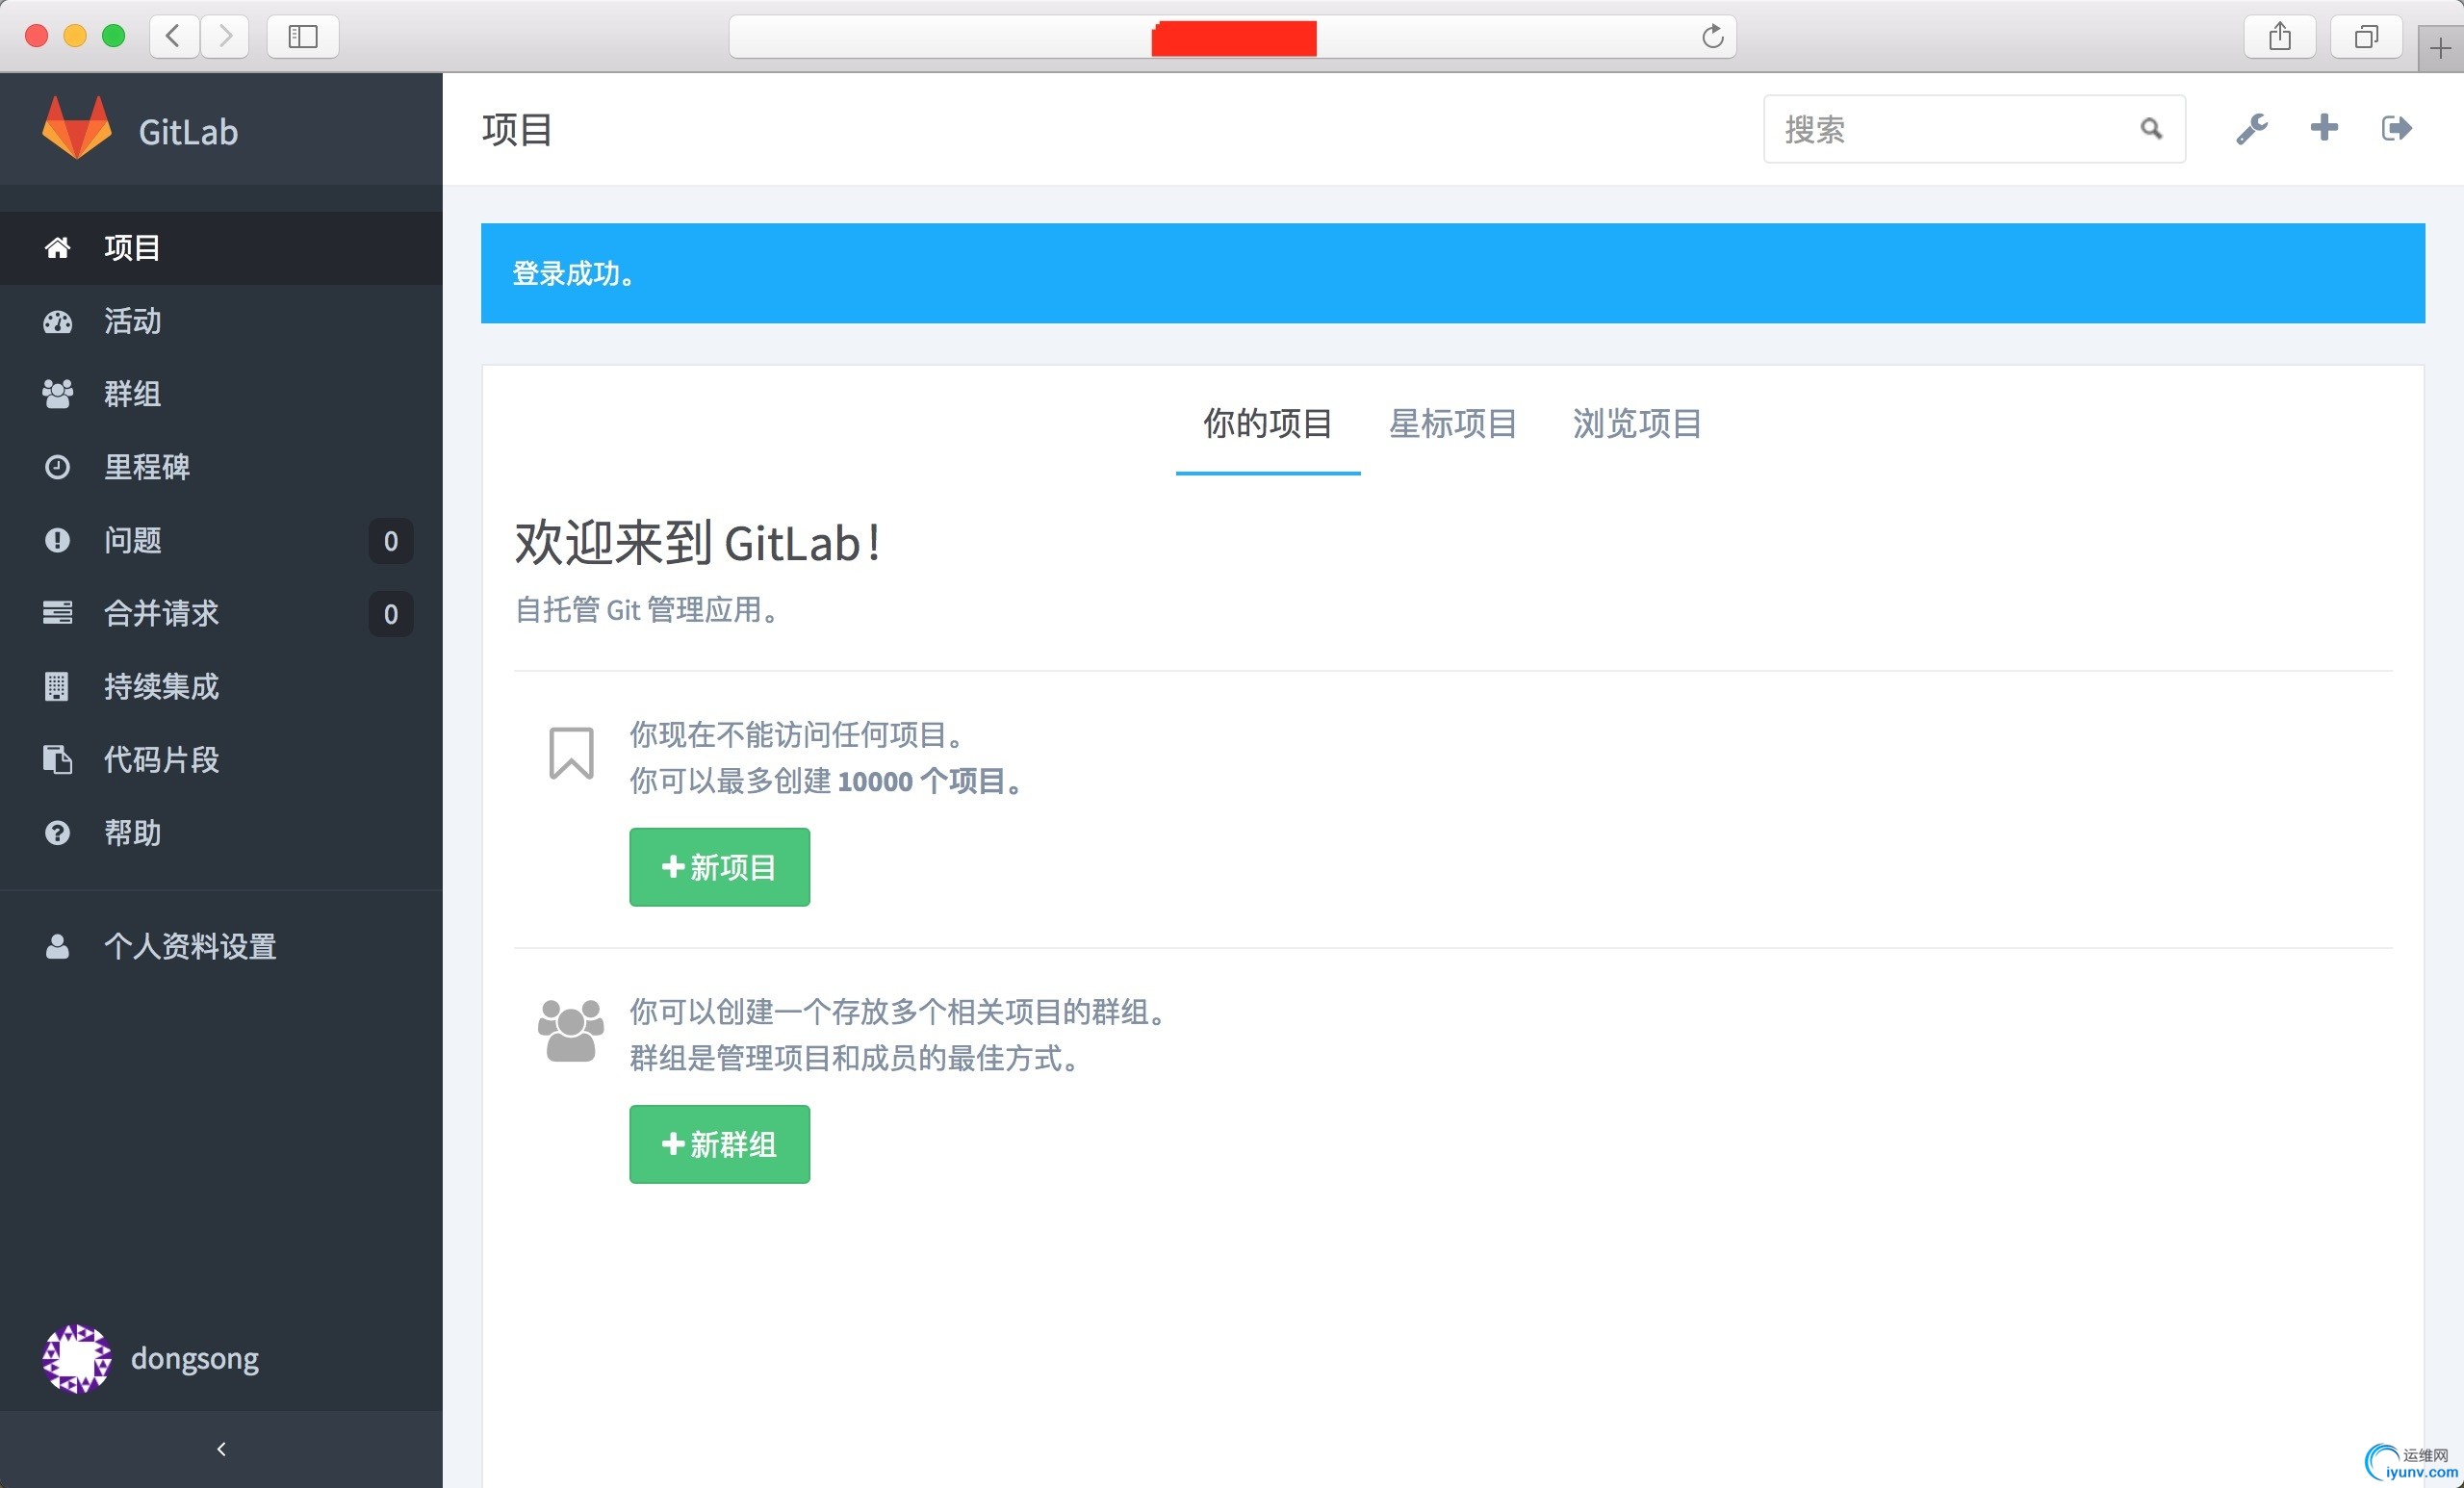Open the 群组 sidebar menu item
This screenshot has width=2464, height=1488.
[221, 394]
